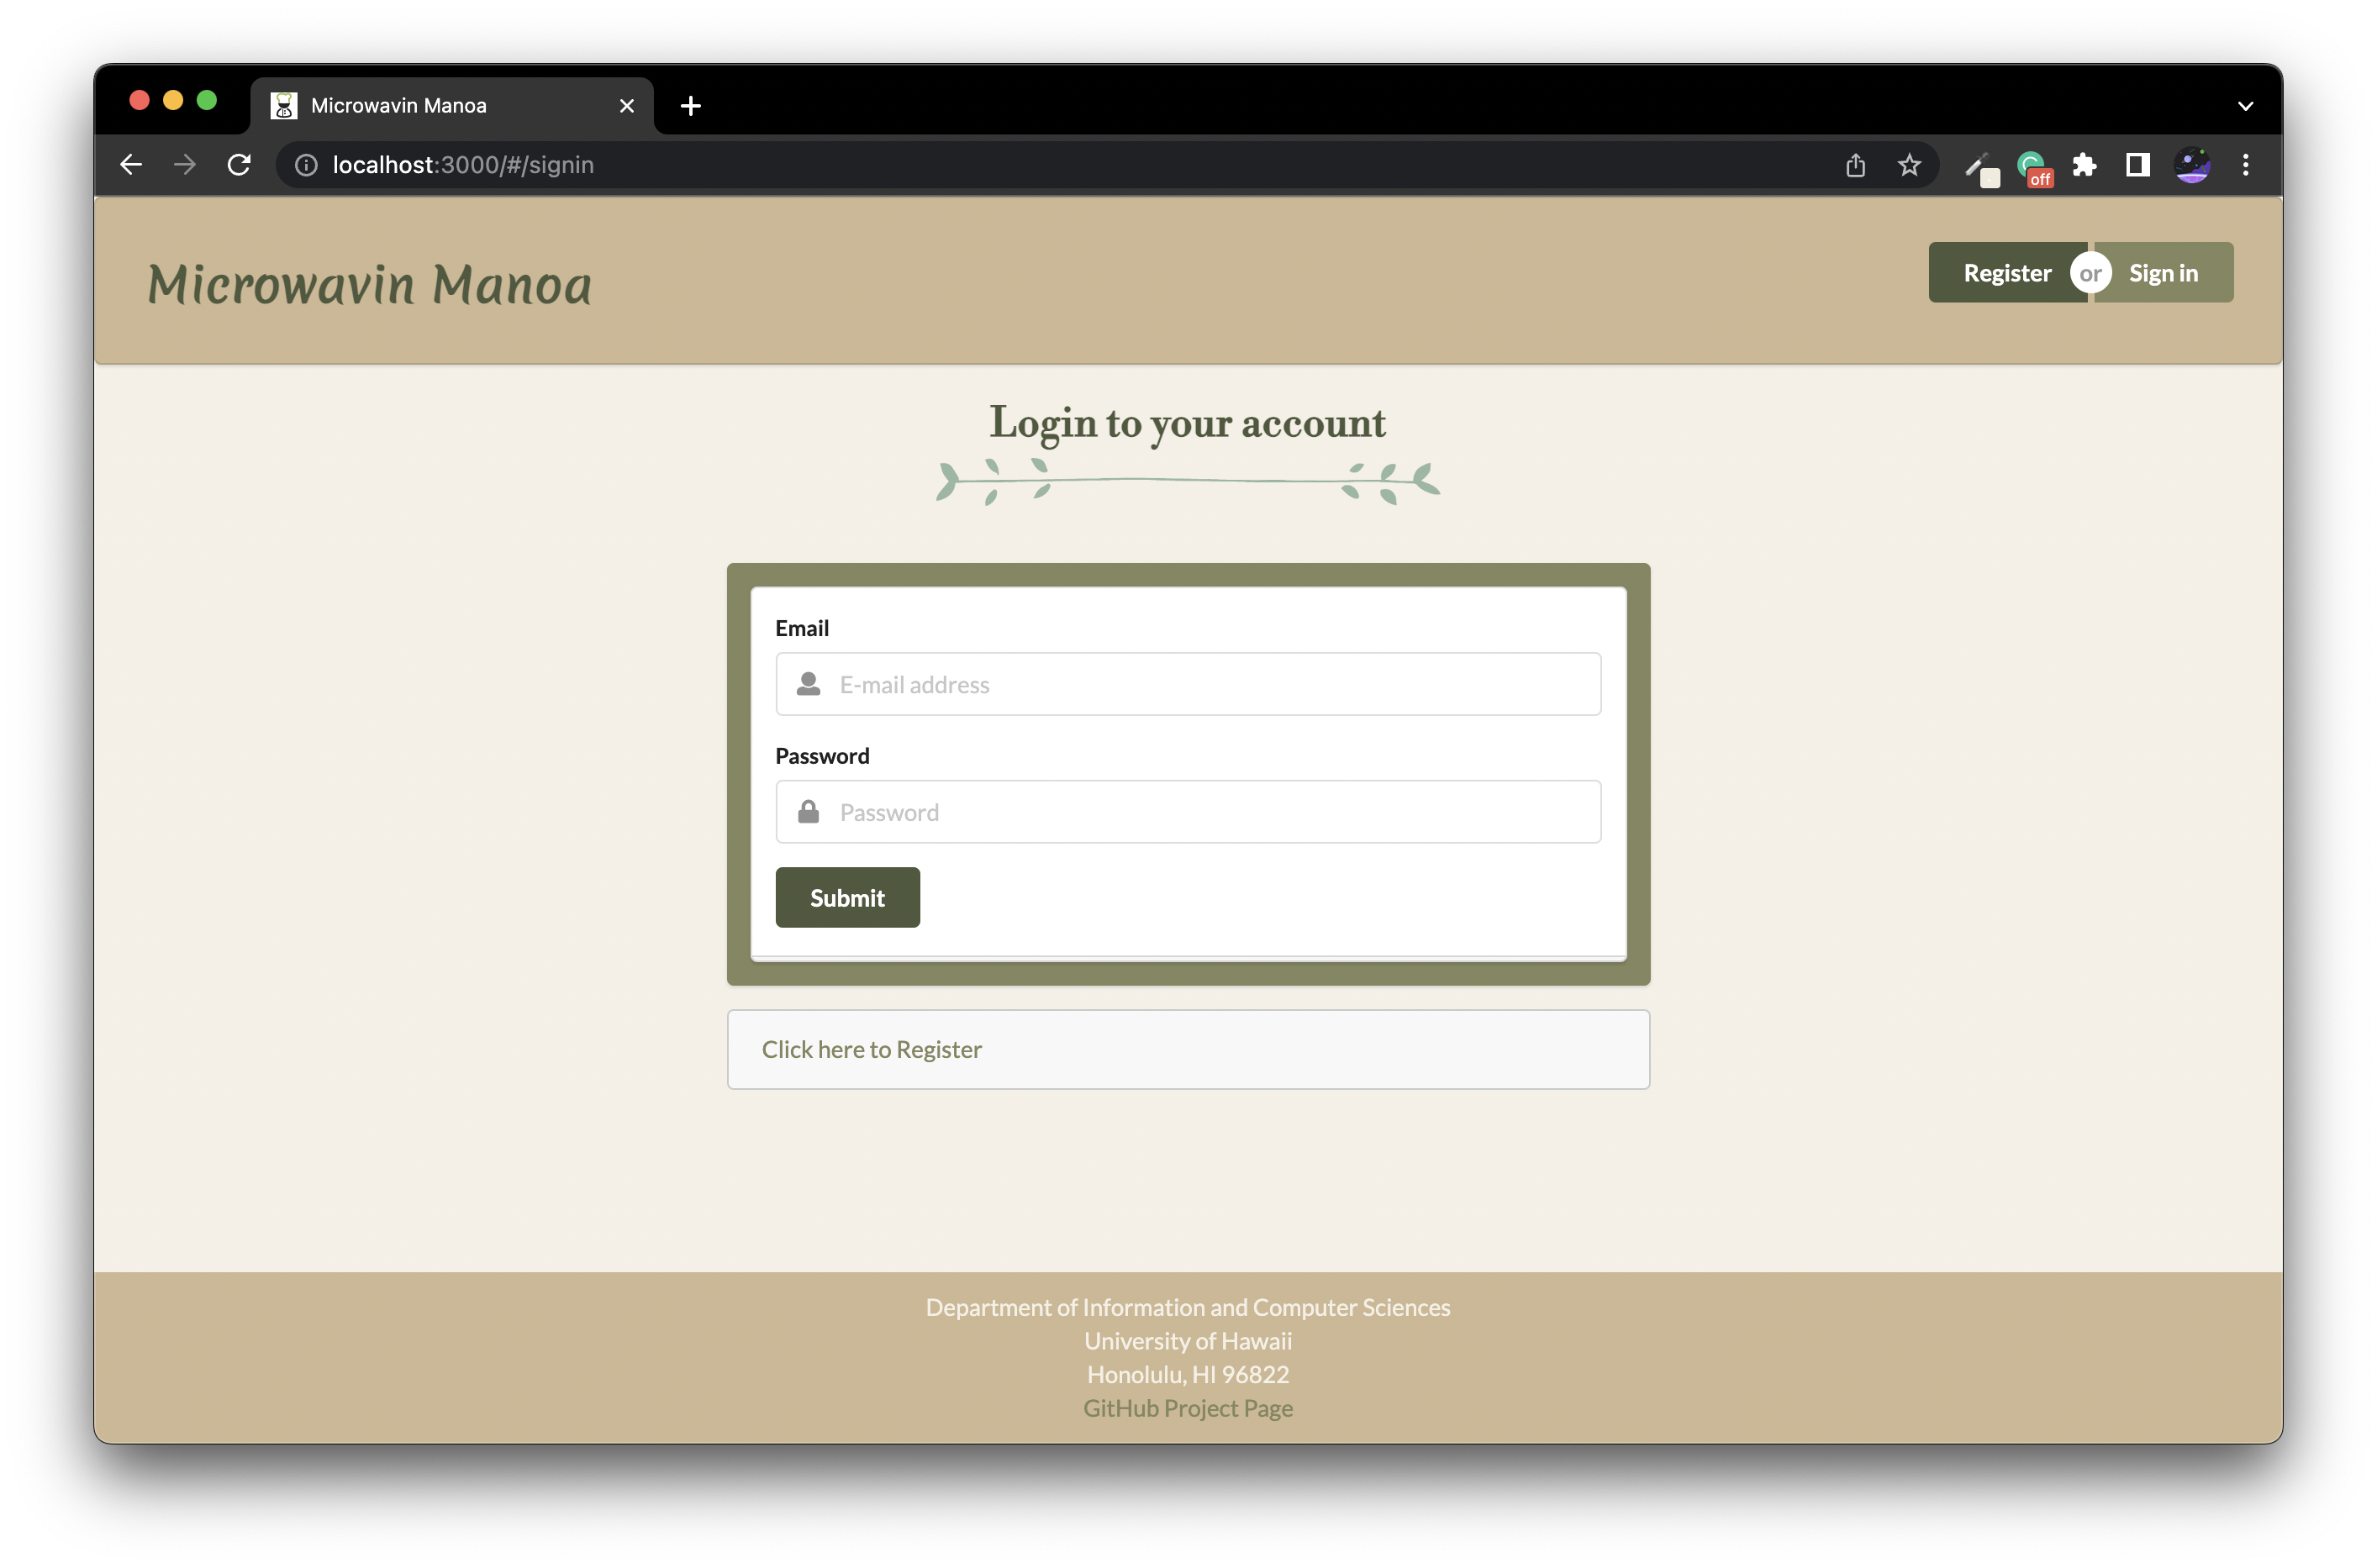Click the Sign in button in header
Screen dimensions: 2377x1568
click(x=2163, y=273)
